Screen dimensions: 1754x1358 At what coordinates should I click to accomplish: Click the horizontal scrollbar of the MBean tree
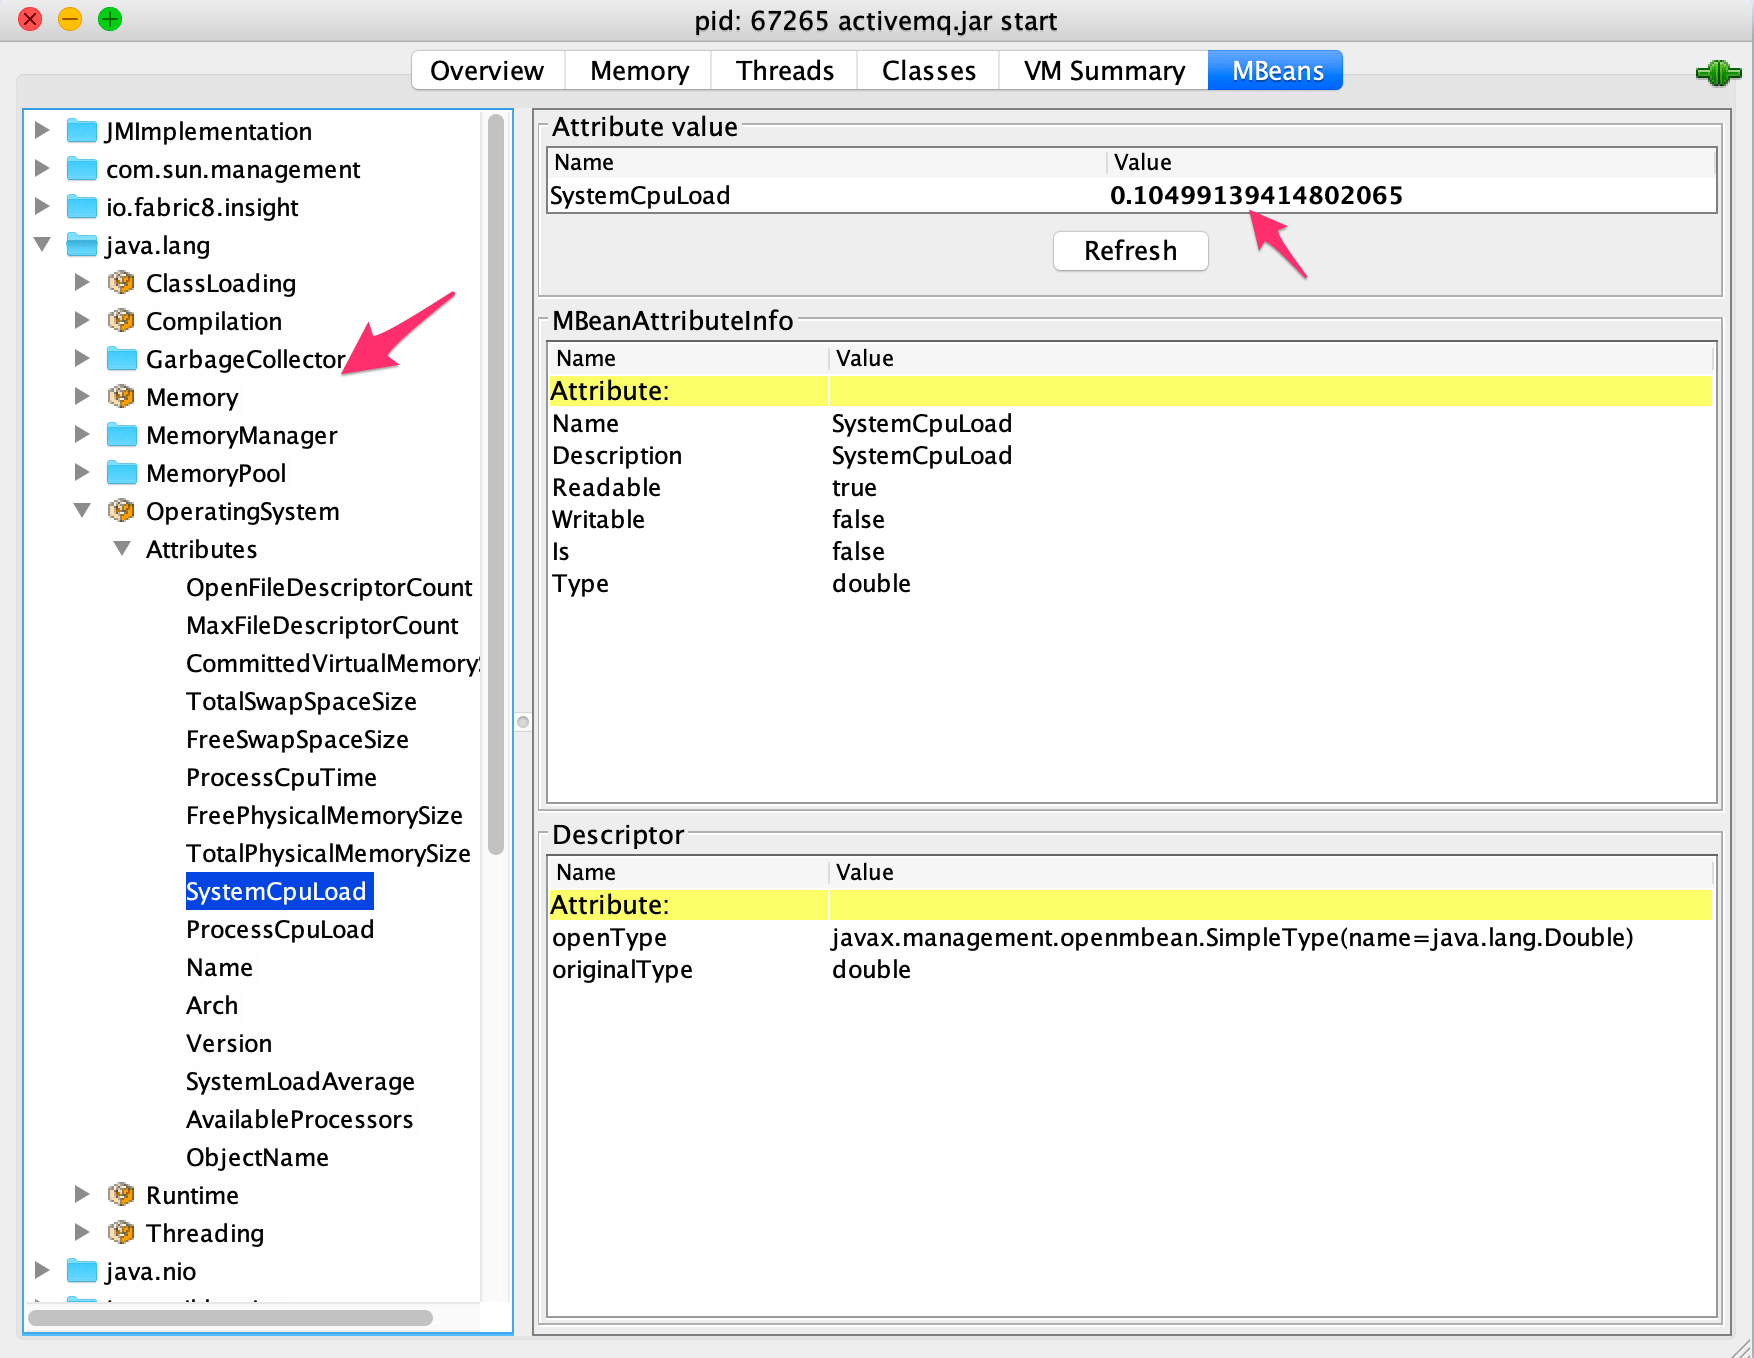[230, 1317]
